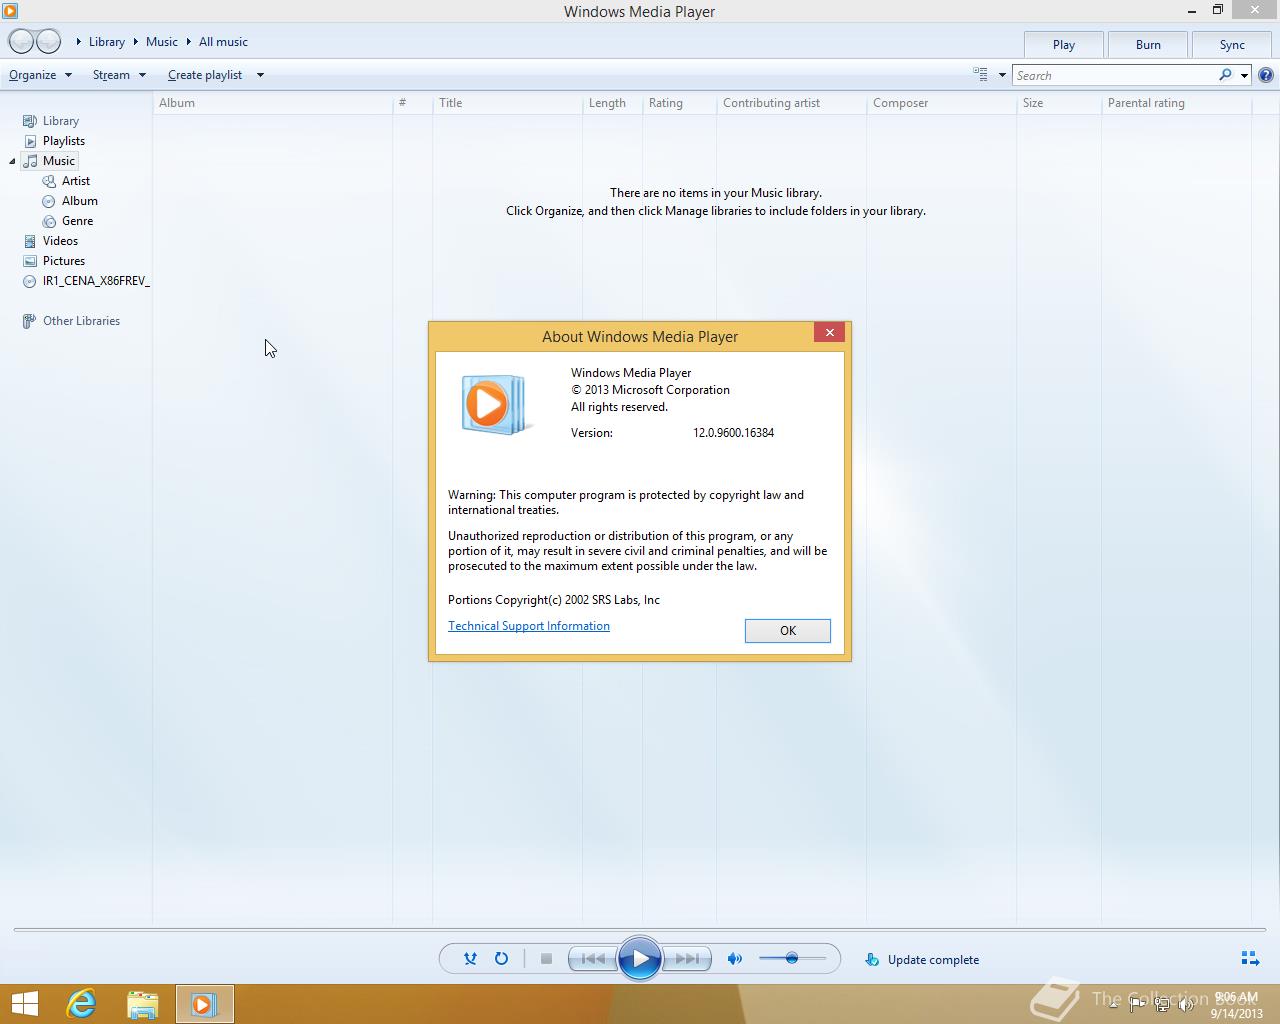Click the View options icon

(x=980, y=74)
